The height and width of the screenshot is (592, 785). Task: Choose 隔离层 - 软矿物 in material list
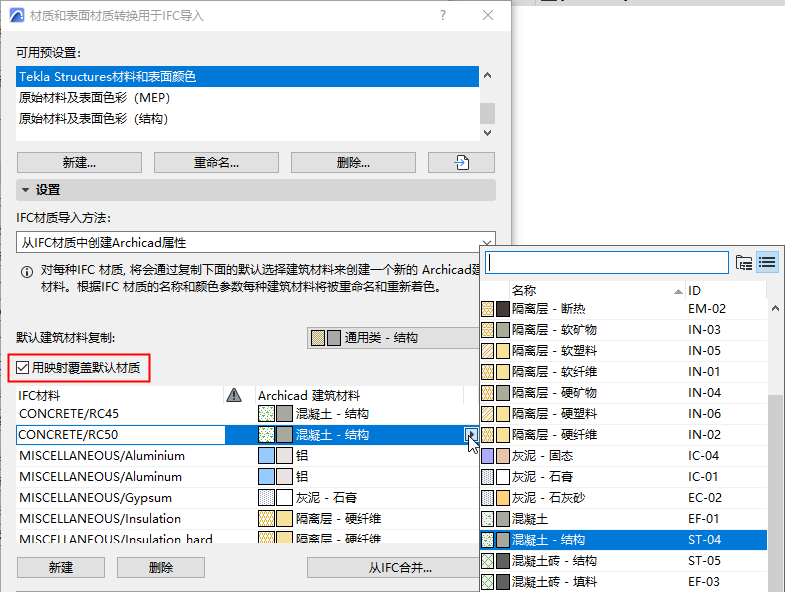(623, 330)
